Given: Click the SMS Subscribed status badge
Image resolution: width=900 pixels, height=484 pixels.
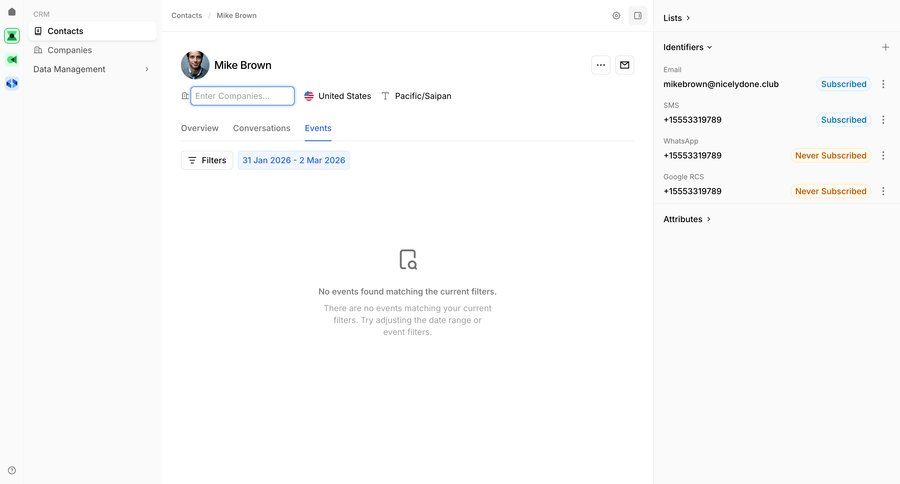Looking at the screenshot, I should (x=843, y=119).
